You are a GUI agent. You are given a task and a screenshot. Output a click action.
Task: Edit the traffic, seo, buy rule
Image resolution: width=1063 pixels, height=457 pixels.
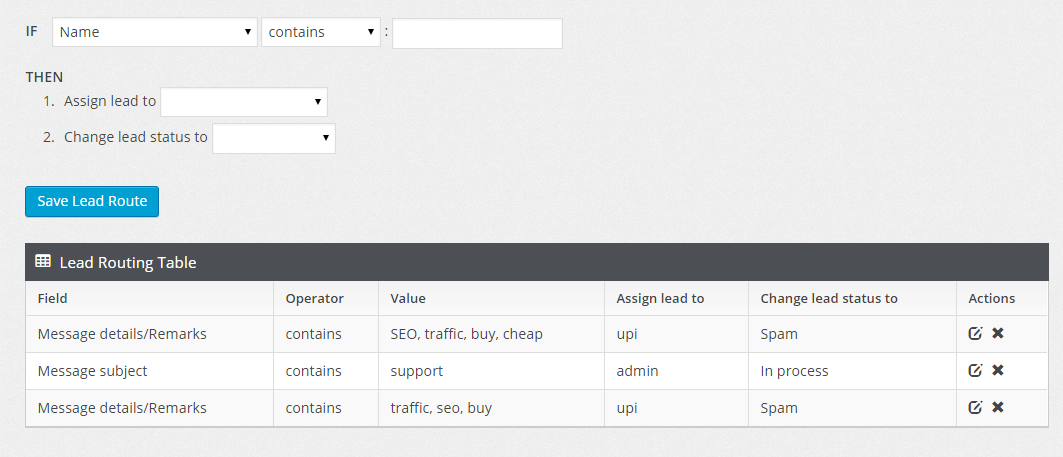[975, 408]
